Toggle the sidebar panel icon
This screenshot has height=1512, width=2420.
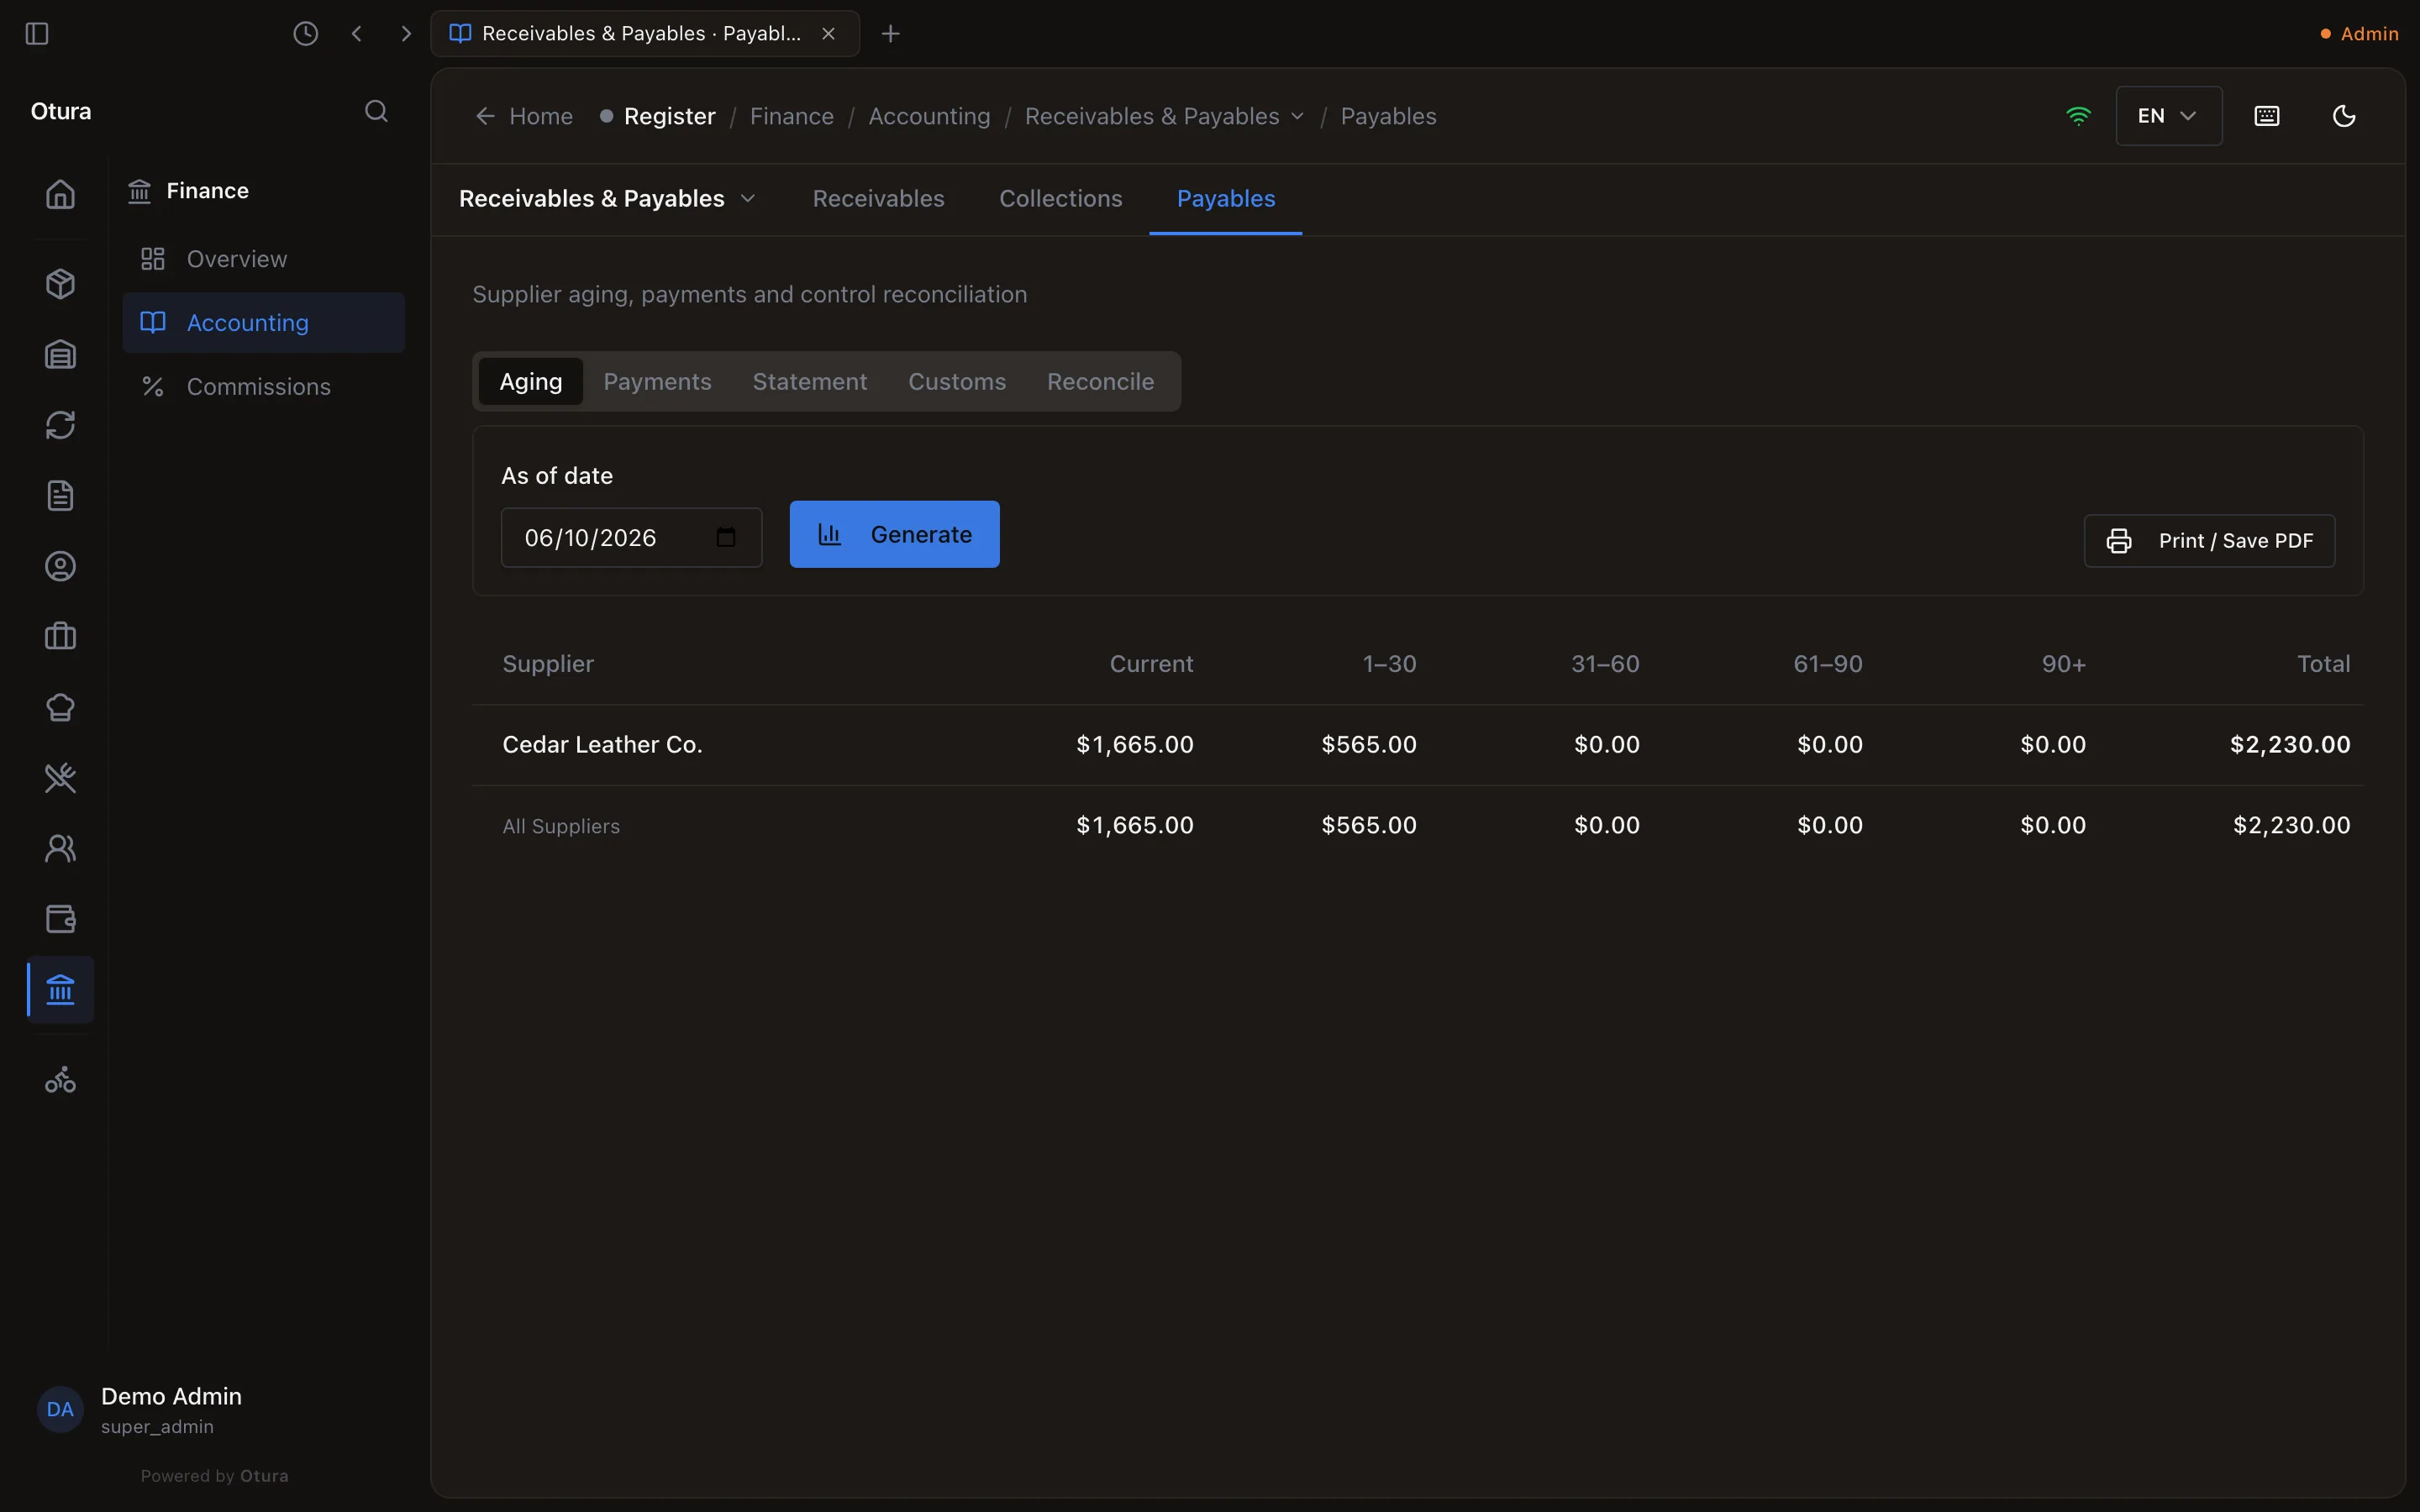pyautogui.click(x=37, y=34)
